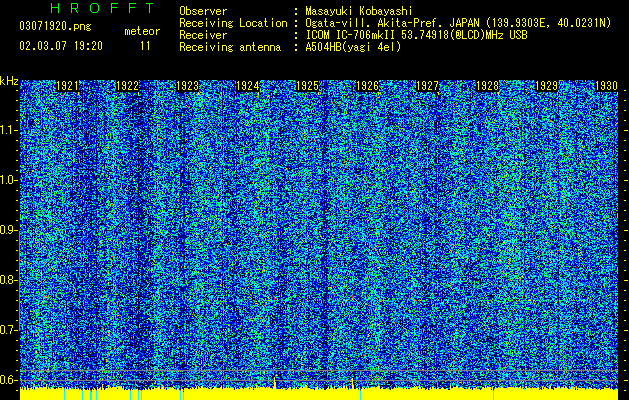Click the 1926 time marker
This screenshot has width=629, height=400.
tap(367, 86)
